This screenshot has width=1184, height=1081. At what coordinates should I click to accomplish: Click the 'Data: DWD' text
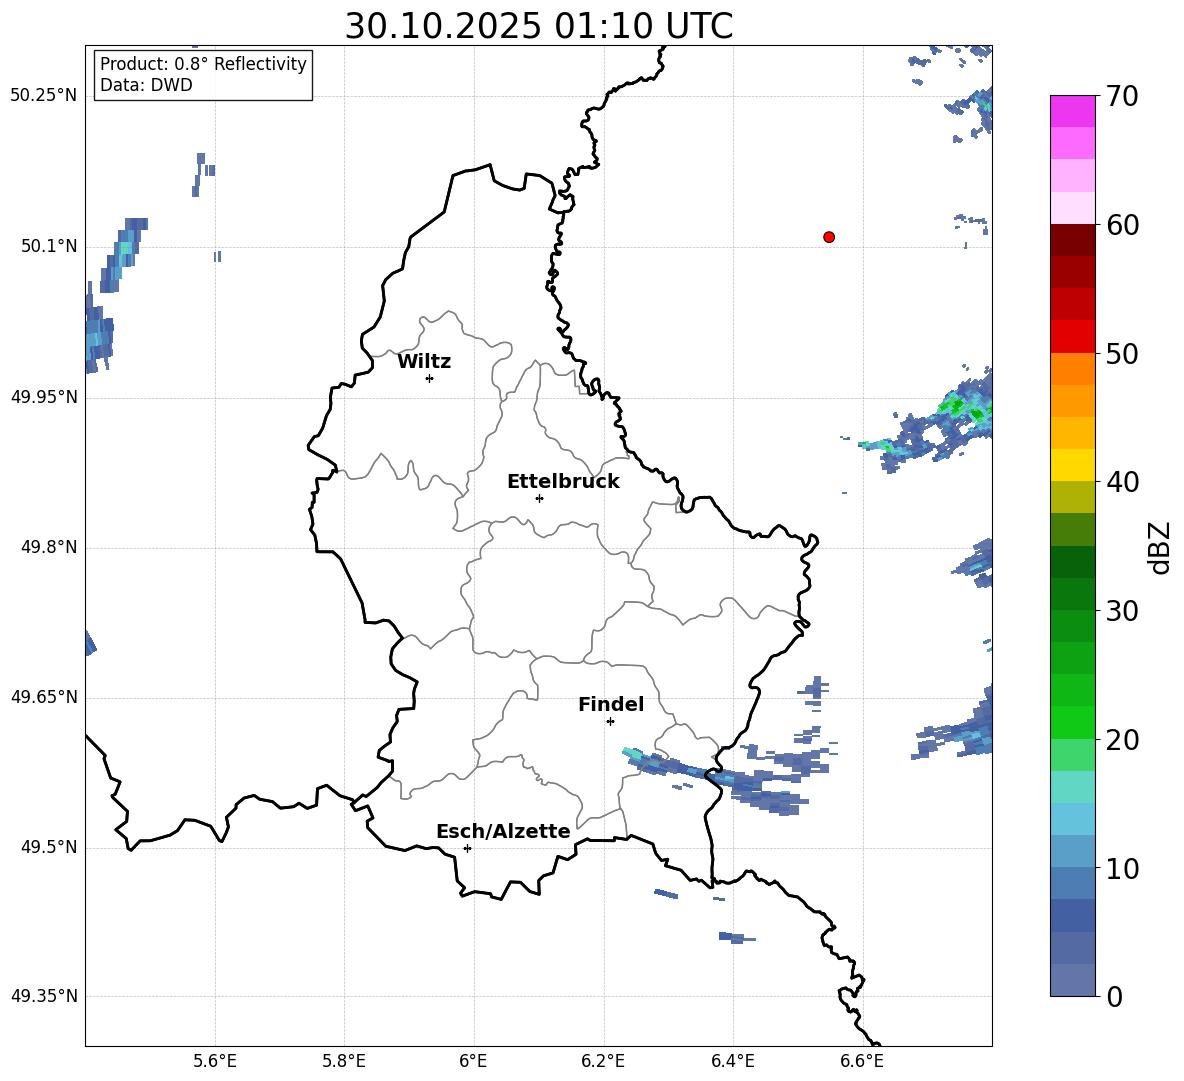point(146,85)
